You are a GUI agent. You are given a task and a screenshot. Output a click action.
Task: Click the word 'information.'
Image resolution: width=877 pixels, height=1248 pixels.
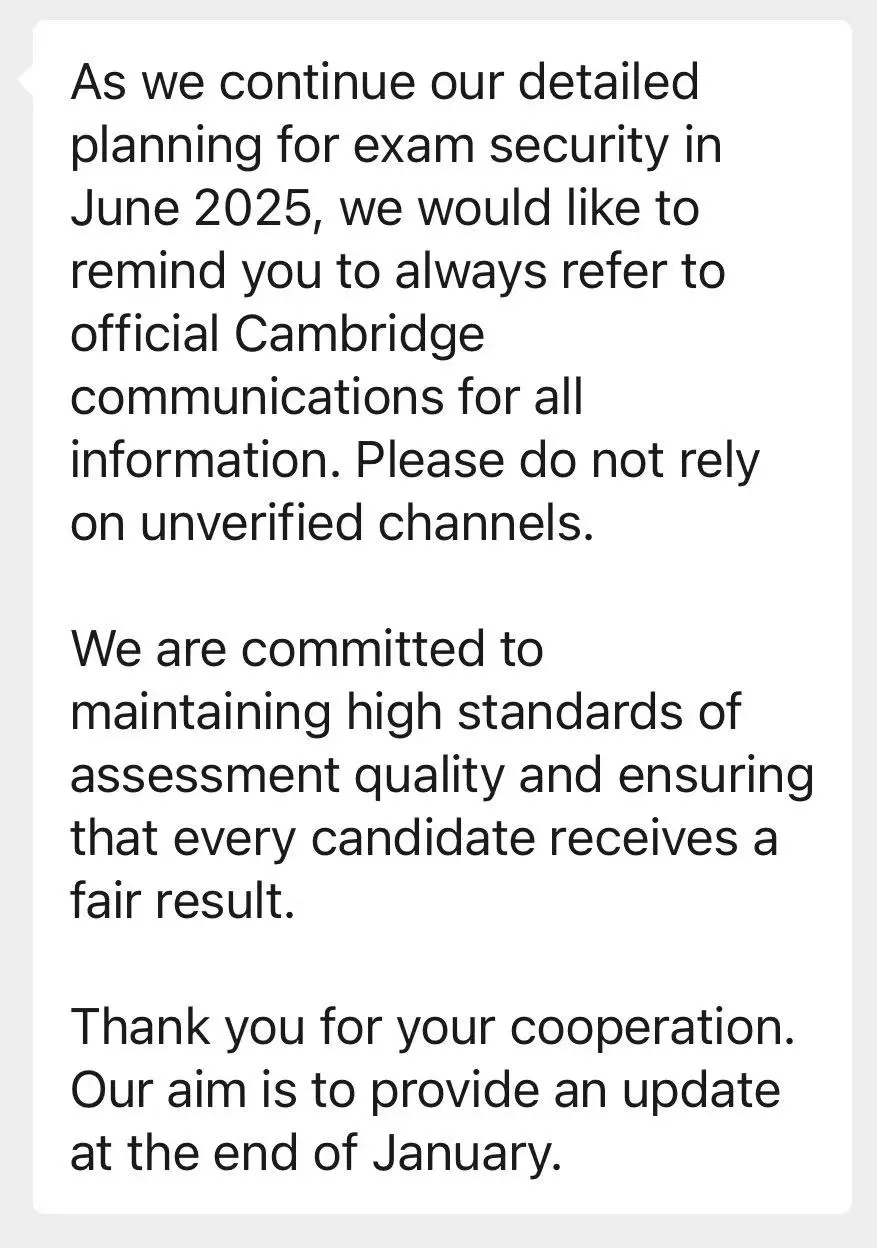(206, 461)
